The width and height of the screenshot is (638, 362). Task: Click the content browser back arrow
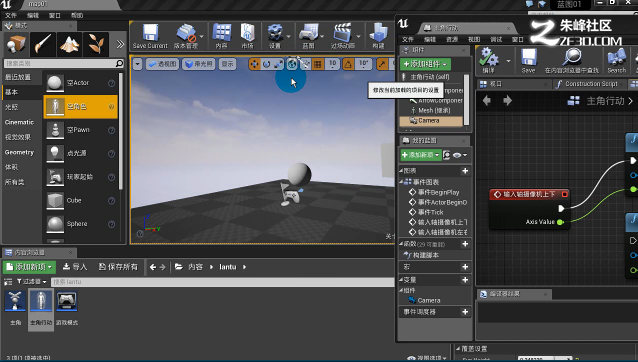pyautogui.click(x=153, y=267)
